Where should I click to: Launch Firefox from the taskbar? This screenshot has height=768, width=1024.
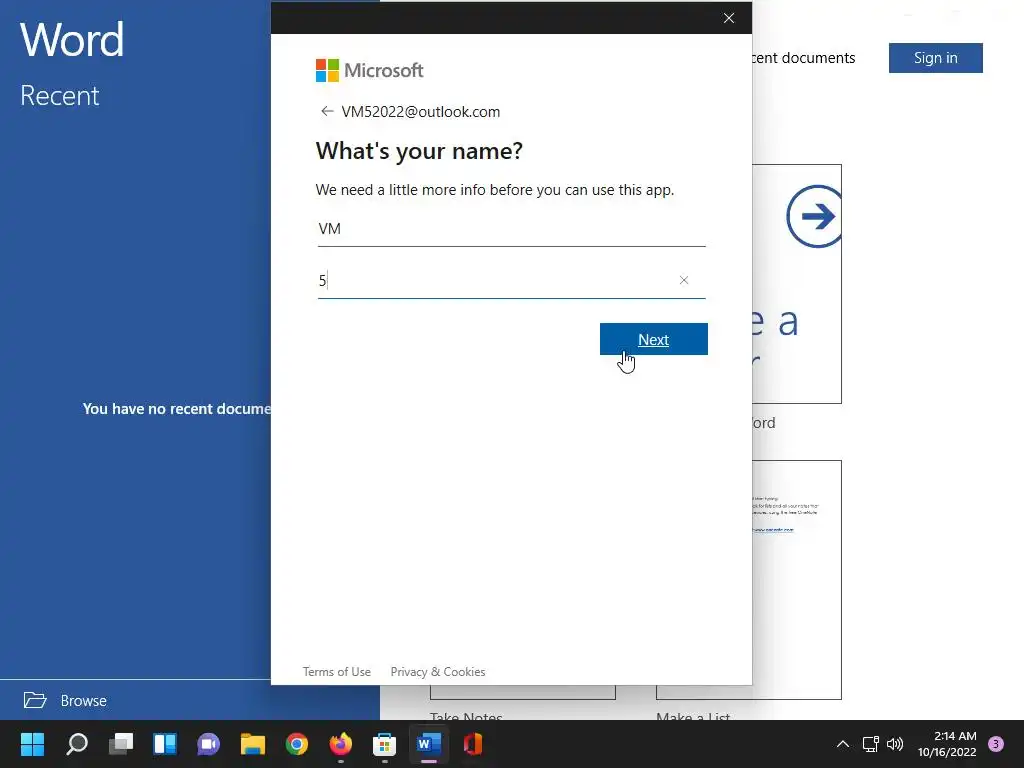(x=340, y=744)
